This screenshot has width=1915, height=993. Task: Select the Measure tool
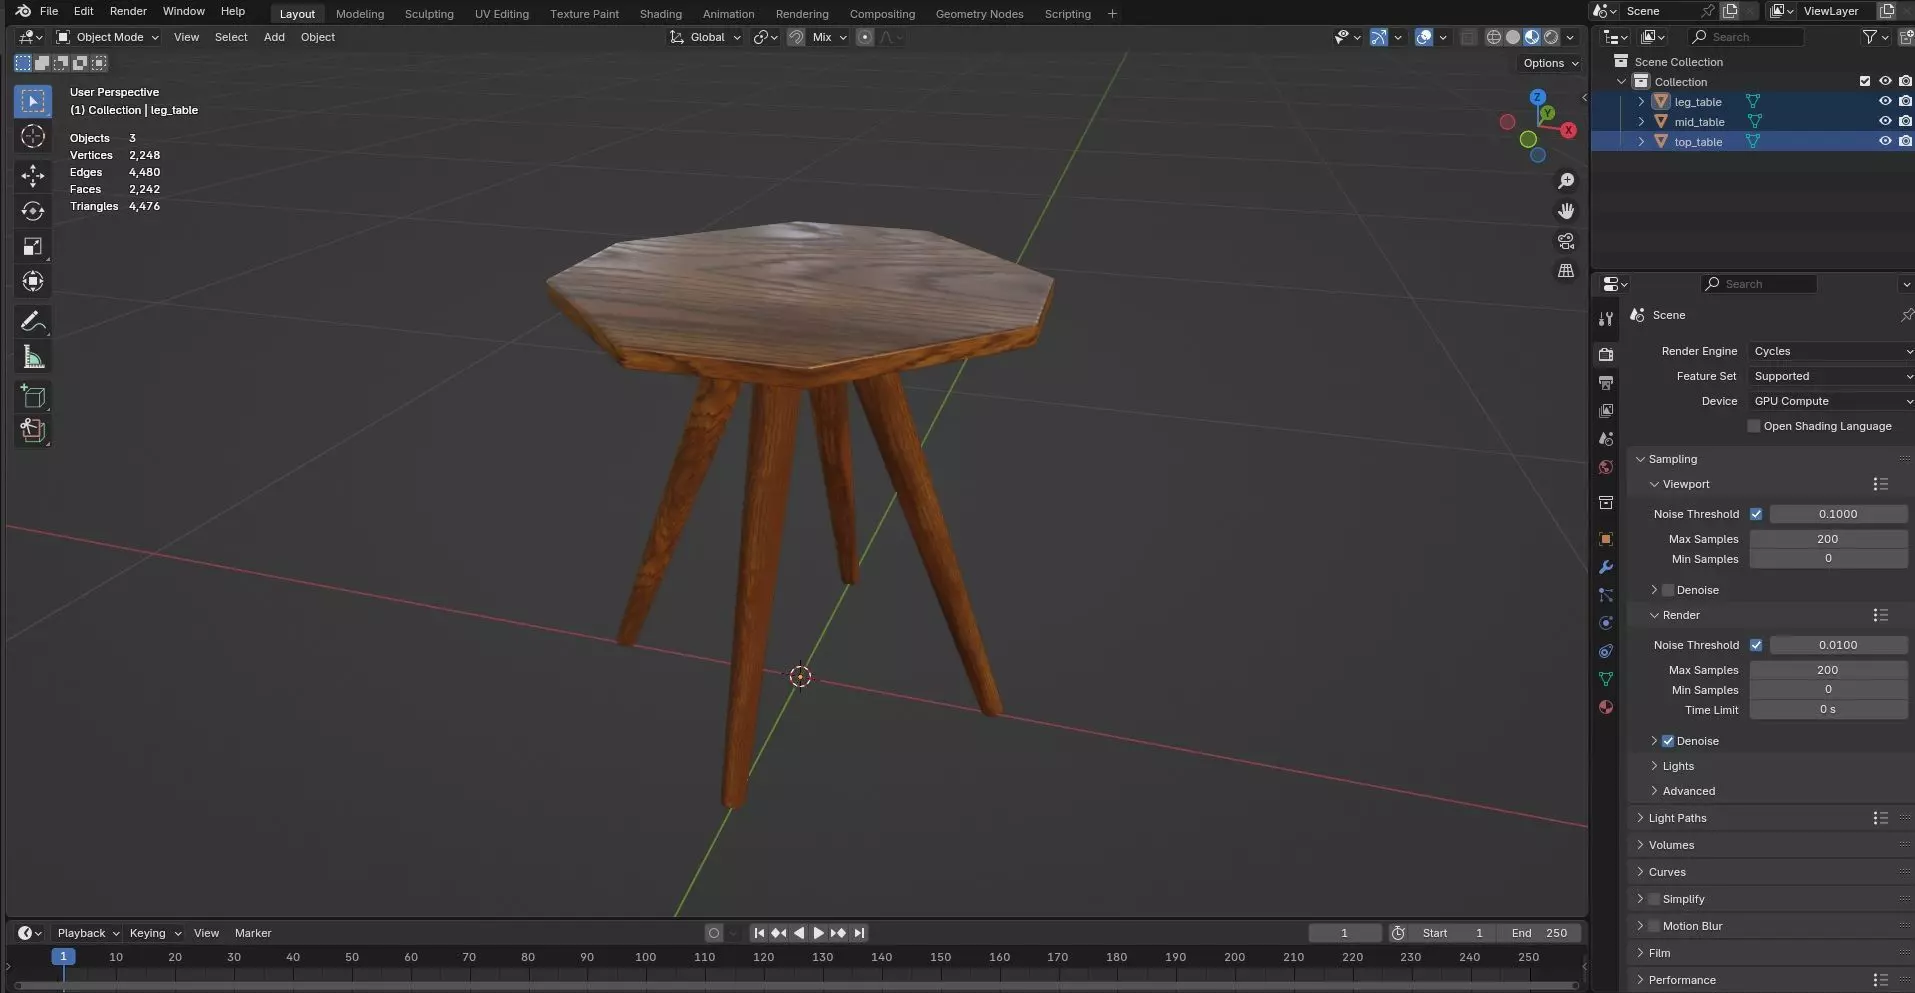point(33,357)
